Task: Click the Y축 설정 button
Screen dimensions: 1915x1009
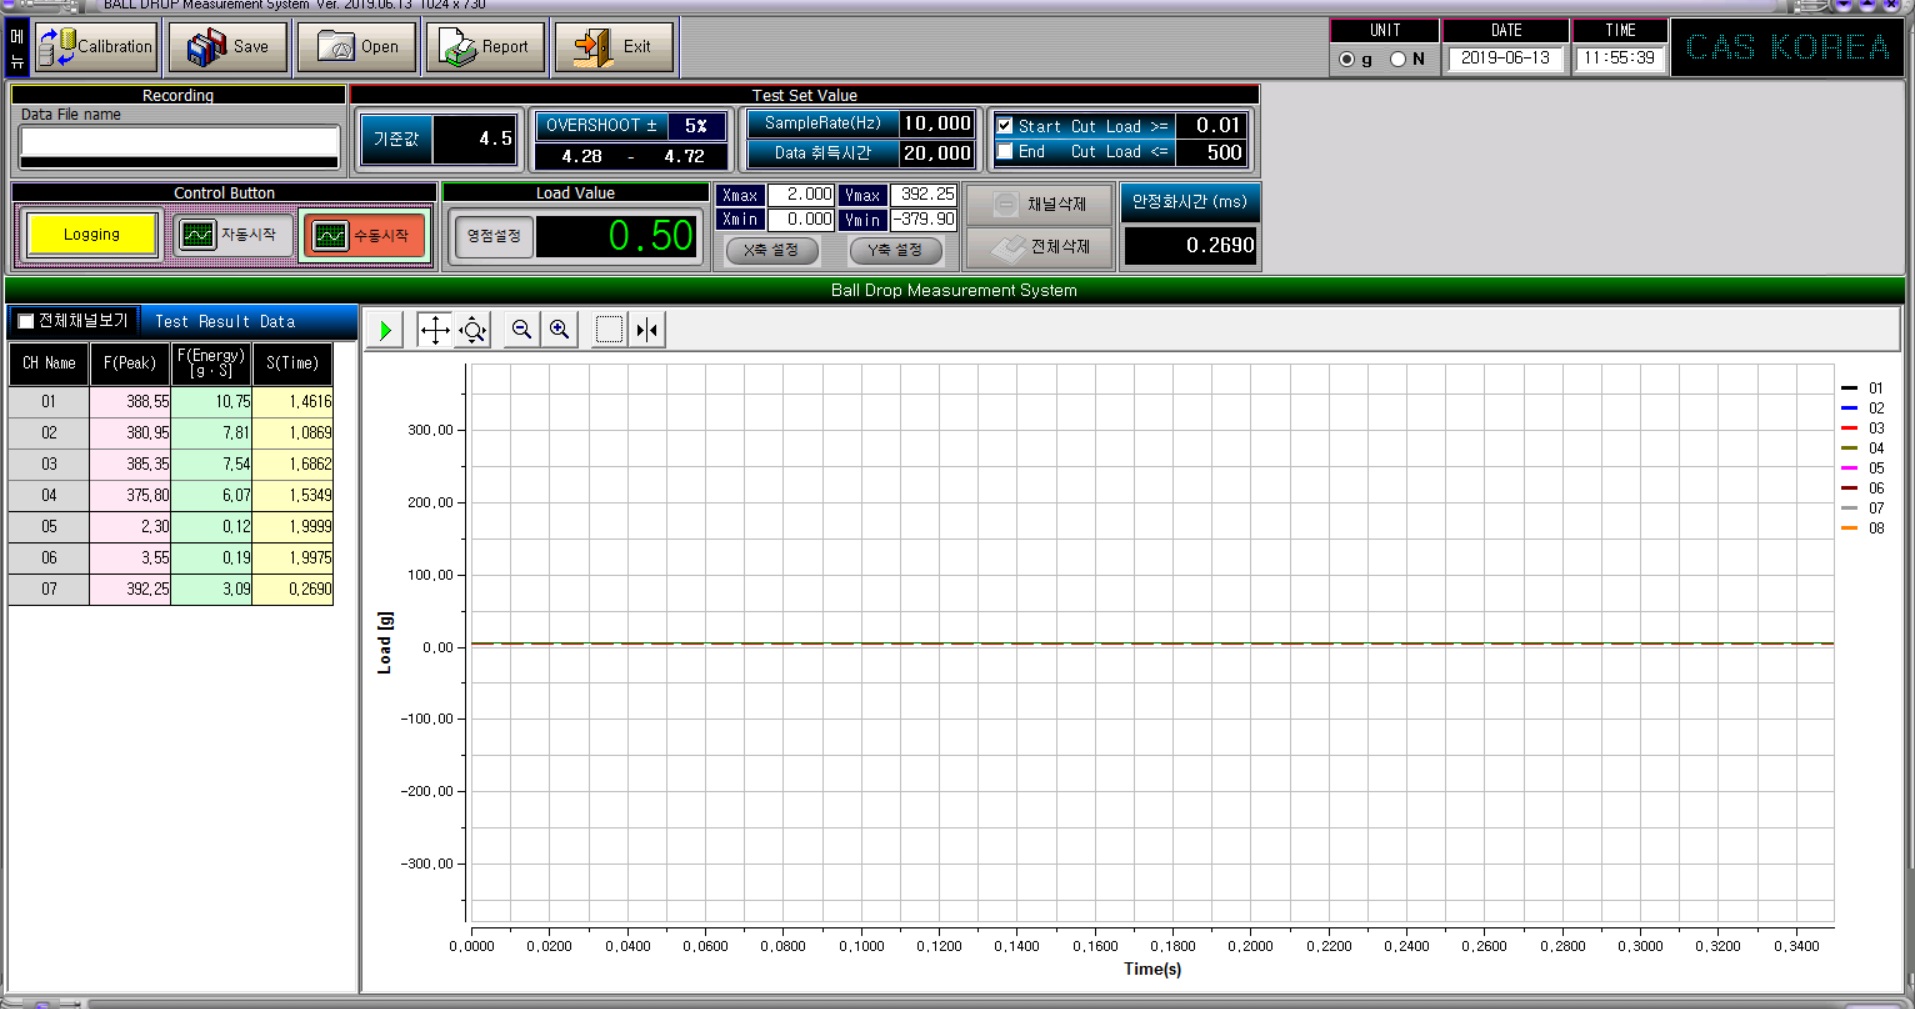Action: (895, 250)
